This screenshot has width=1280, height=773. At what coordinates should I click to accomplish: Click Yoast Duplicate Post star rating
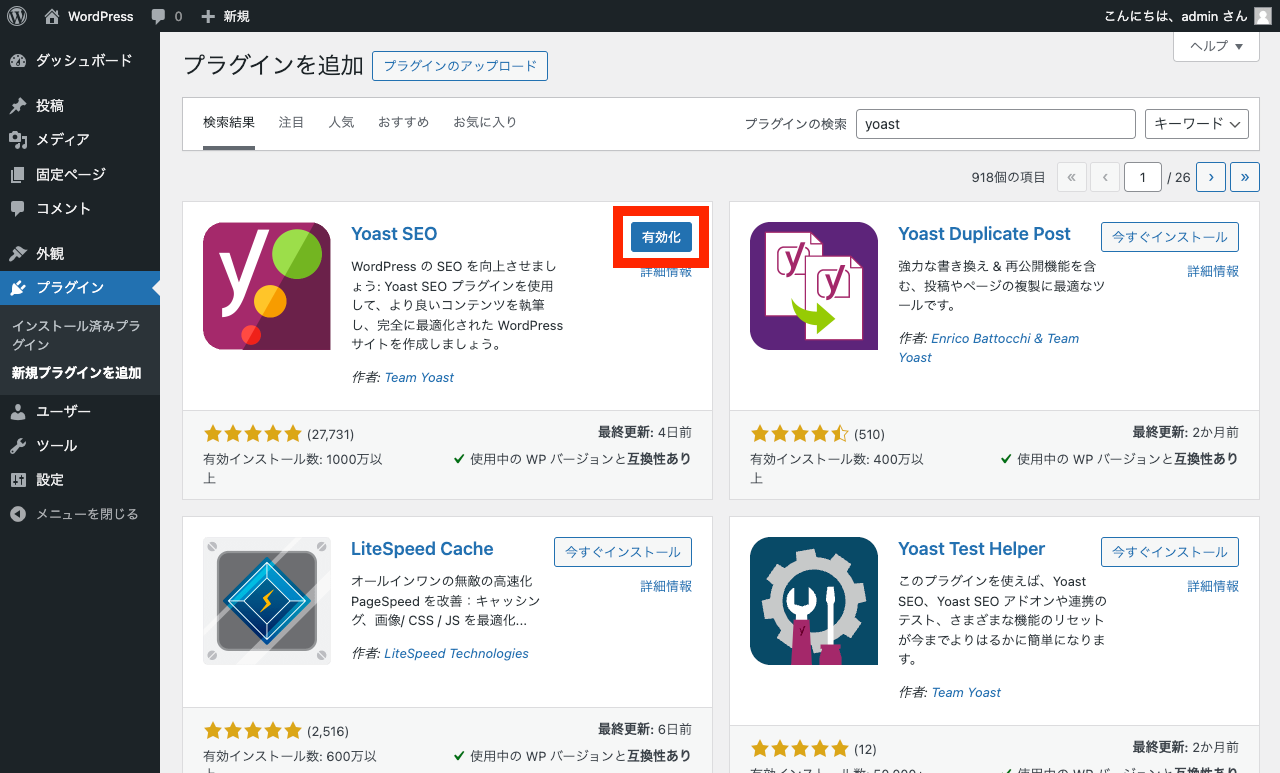[x=799, y=434]
